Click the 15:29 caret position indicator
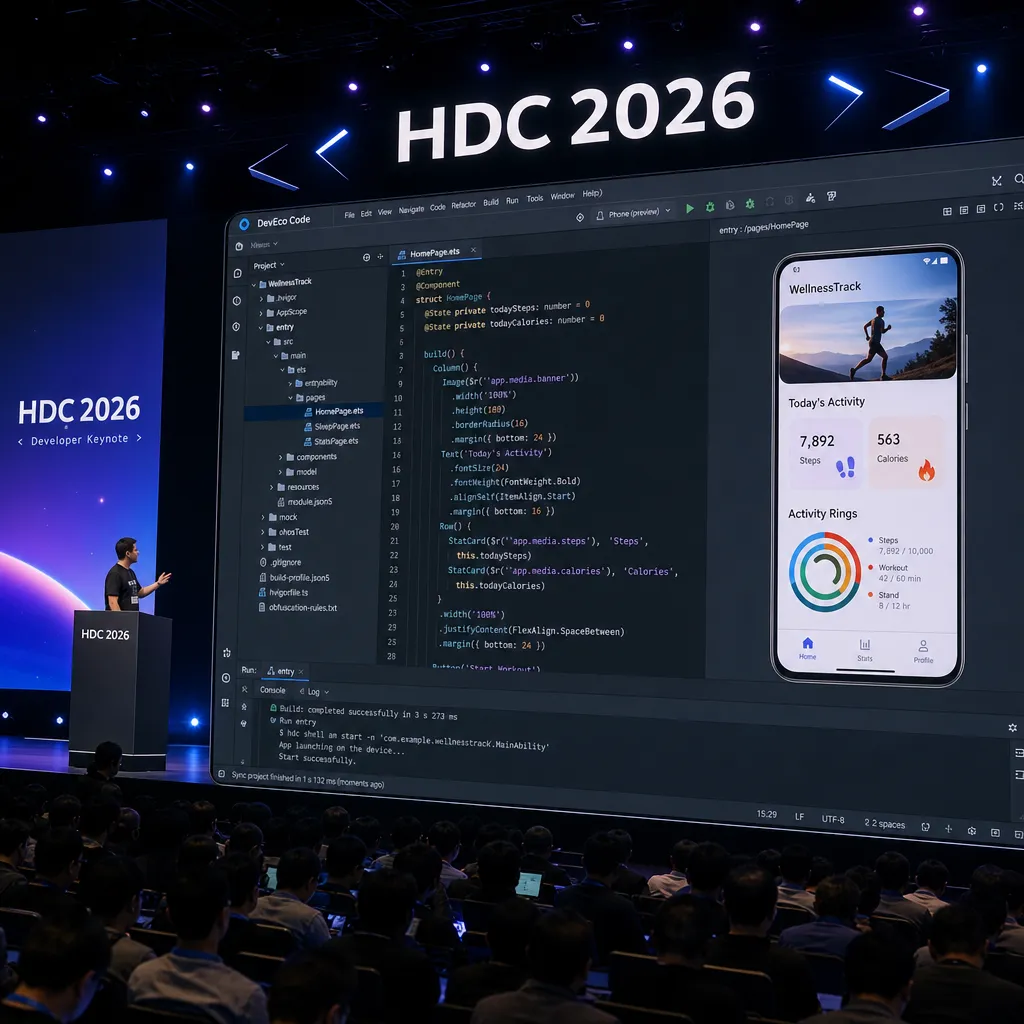This screenshot has width=1024, height=1024. (x=767, y=814)
